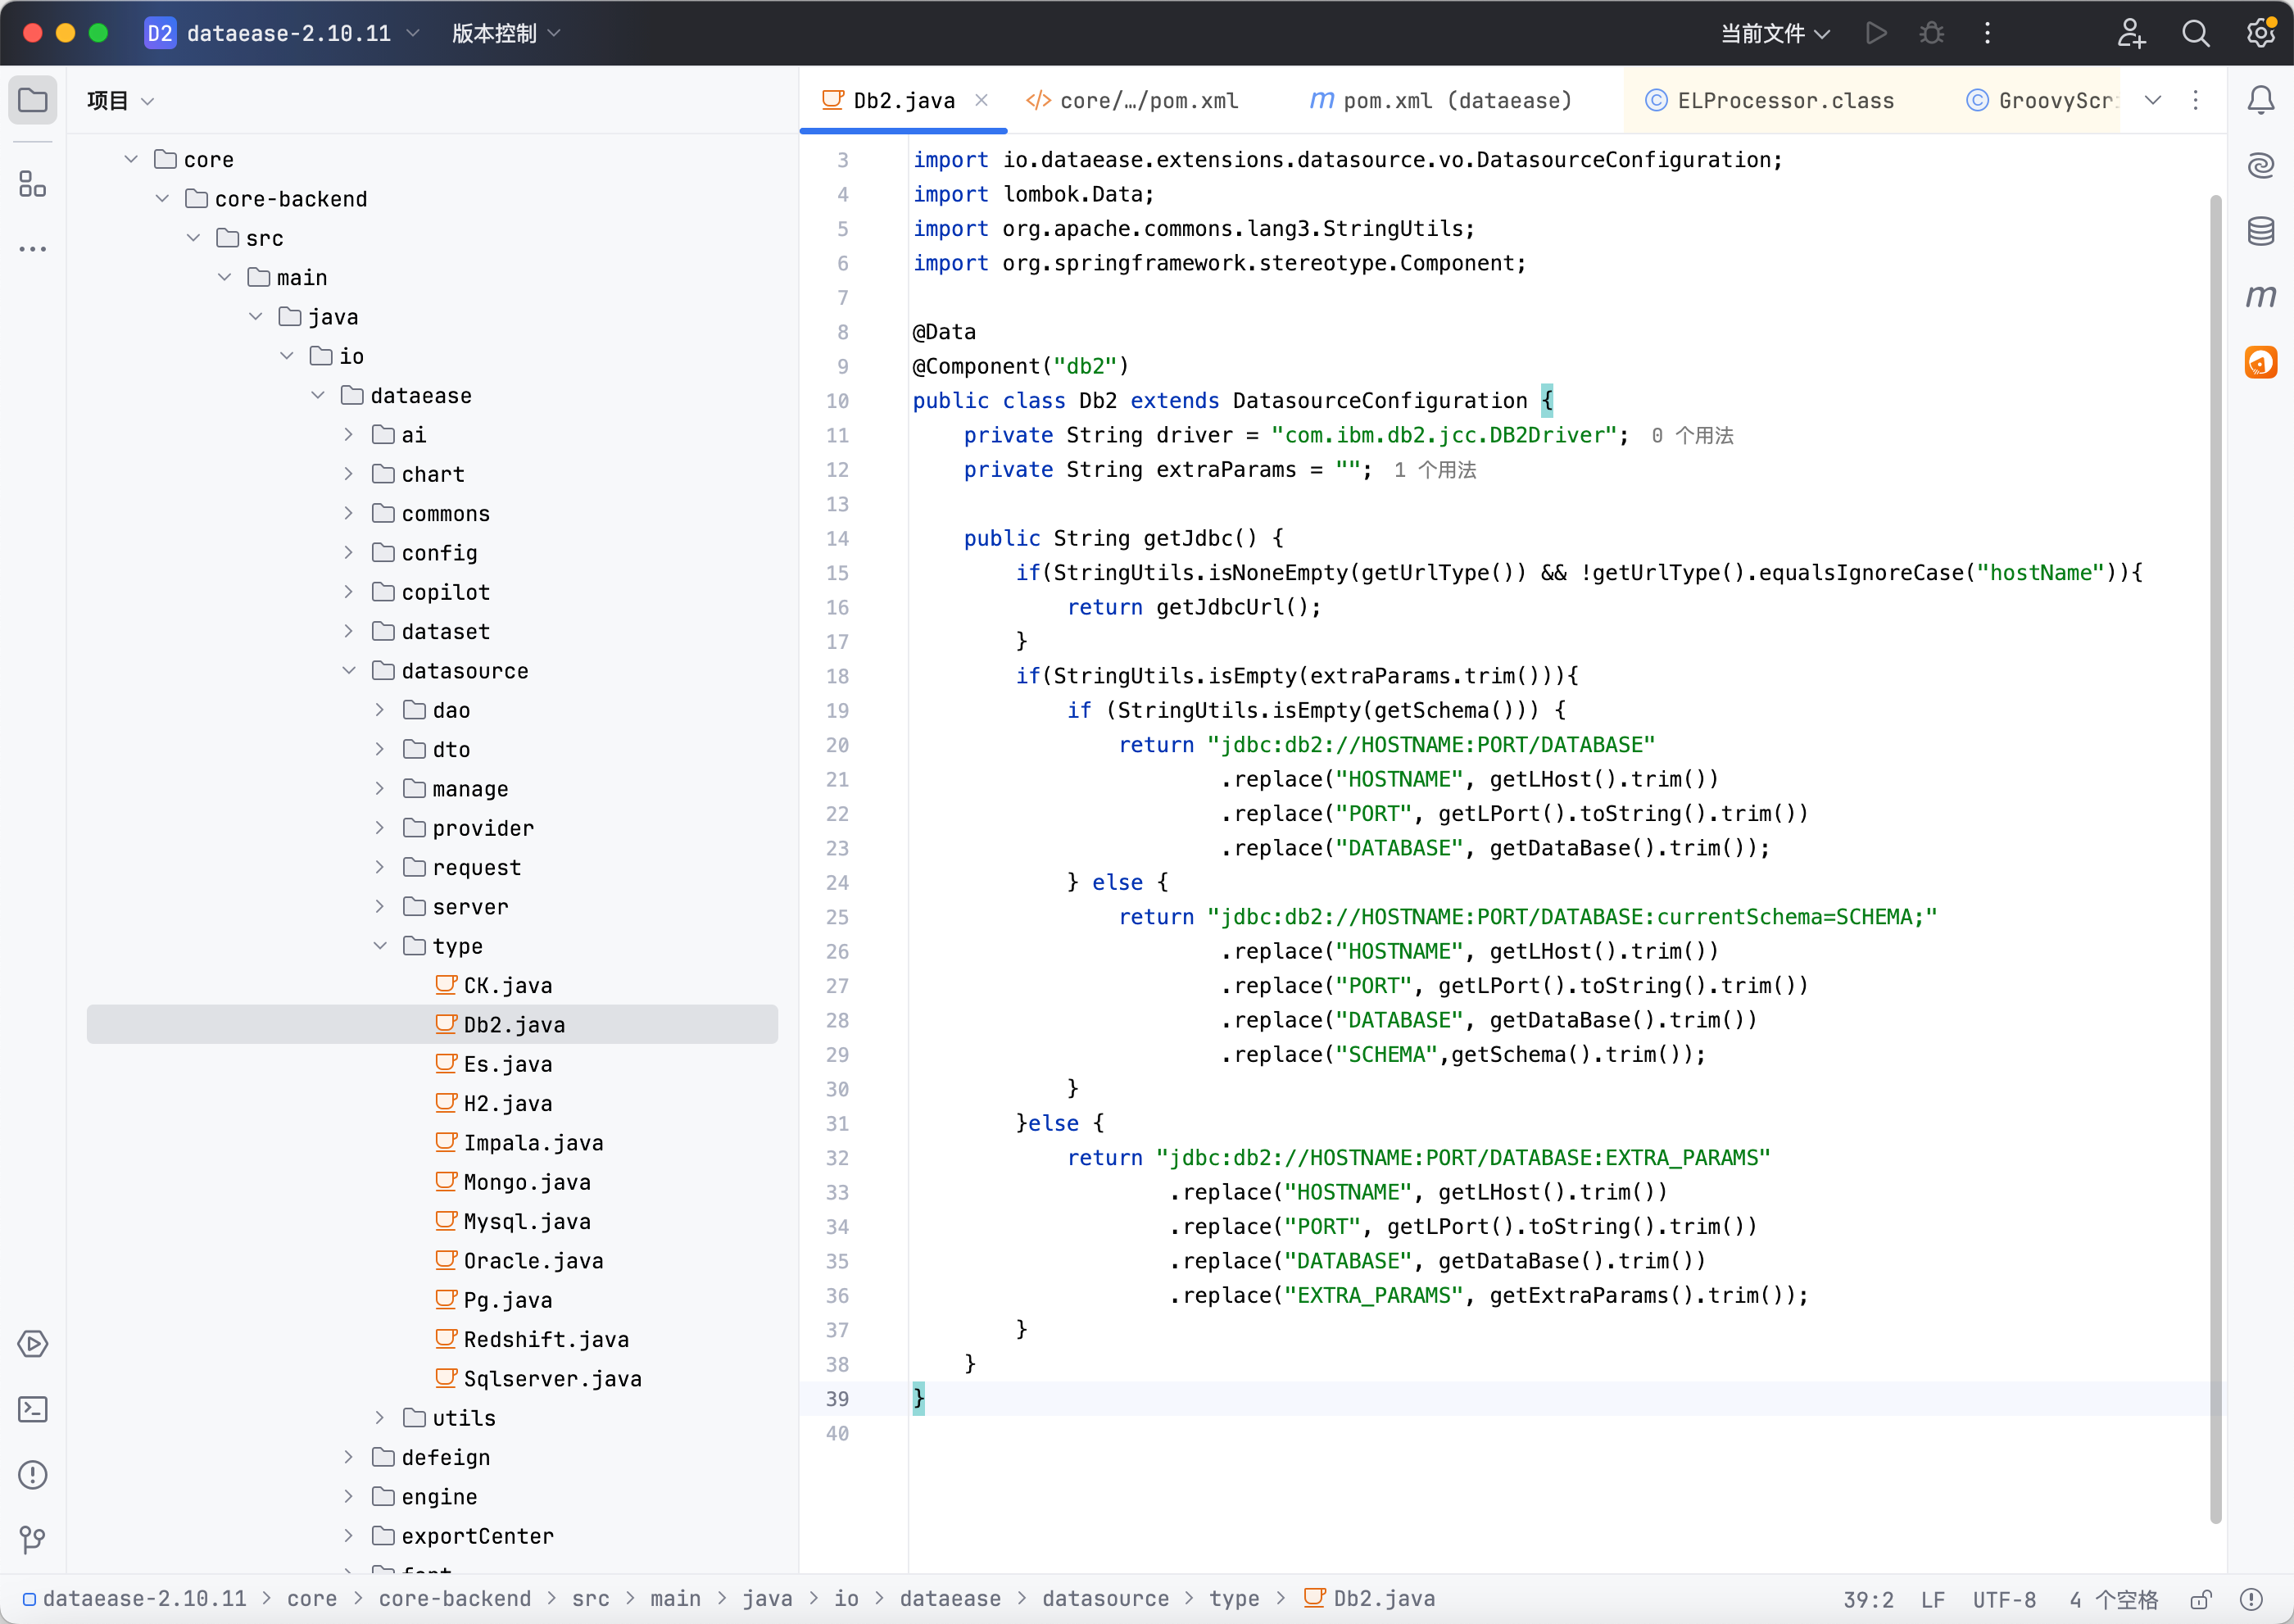The width and height of the screenshot is (2294, 1624).
Task: Place cursor on getJdbc() method line
Action: coord(1123,538)
